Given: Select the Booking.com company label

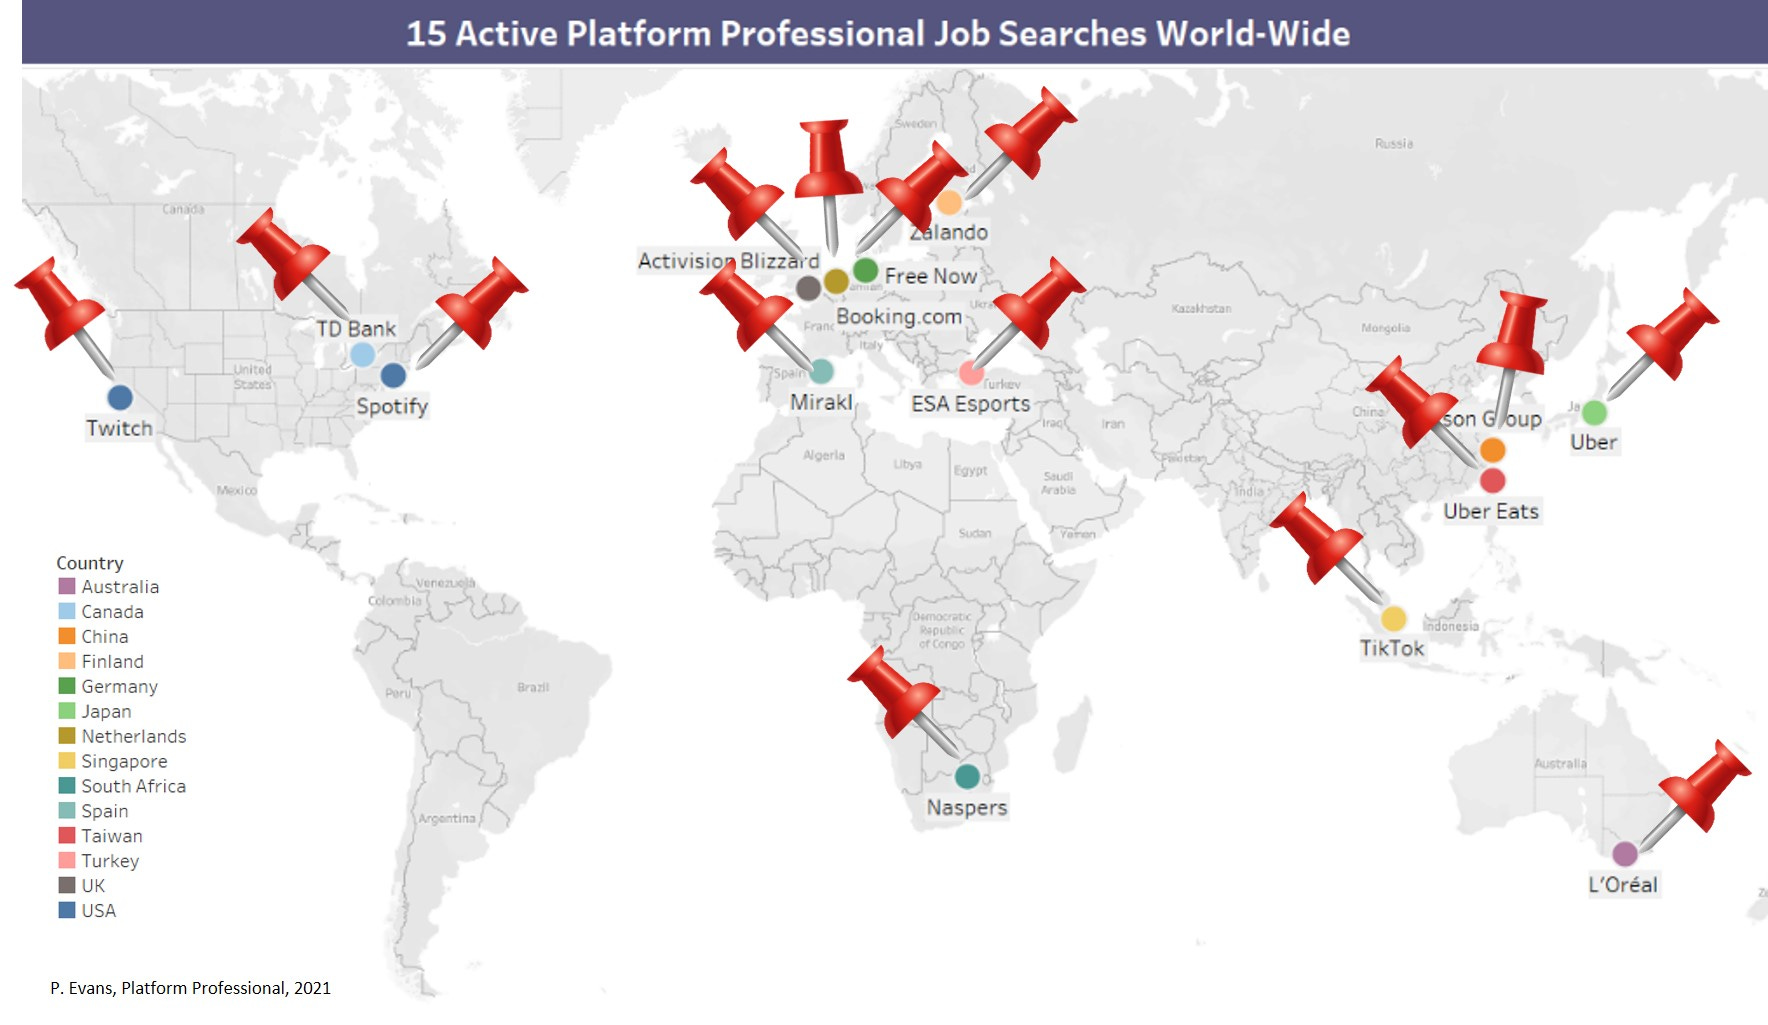Looking at the screenshot, I should point(899,317).
